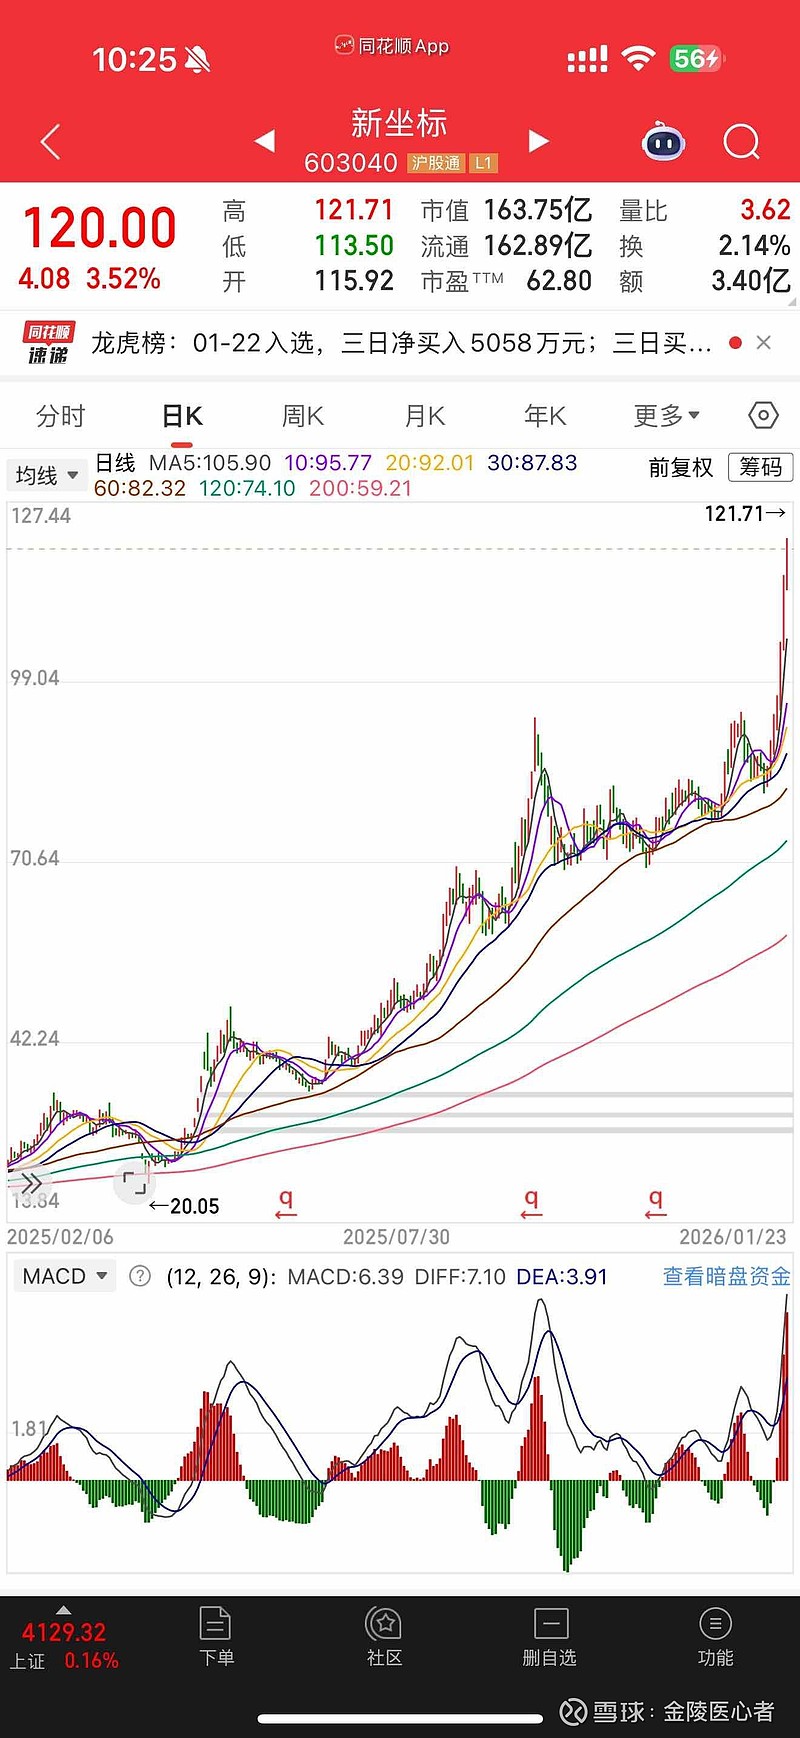The image size is (800, 1738).
Task: Change the 前复权 adjustment setting
Action: 681,467
